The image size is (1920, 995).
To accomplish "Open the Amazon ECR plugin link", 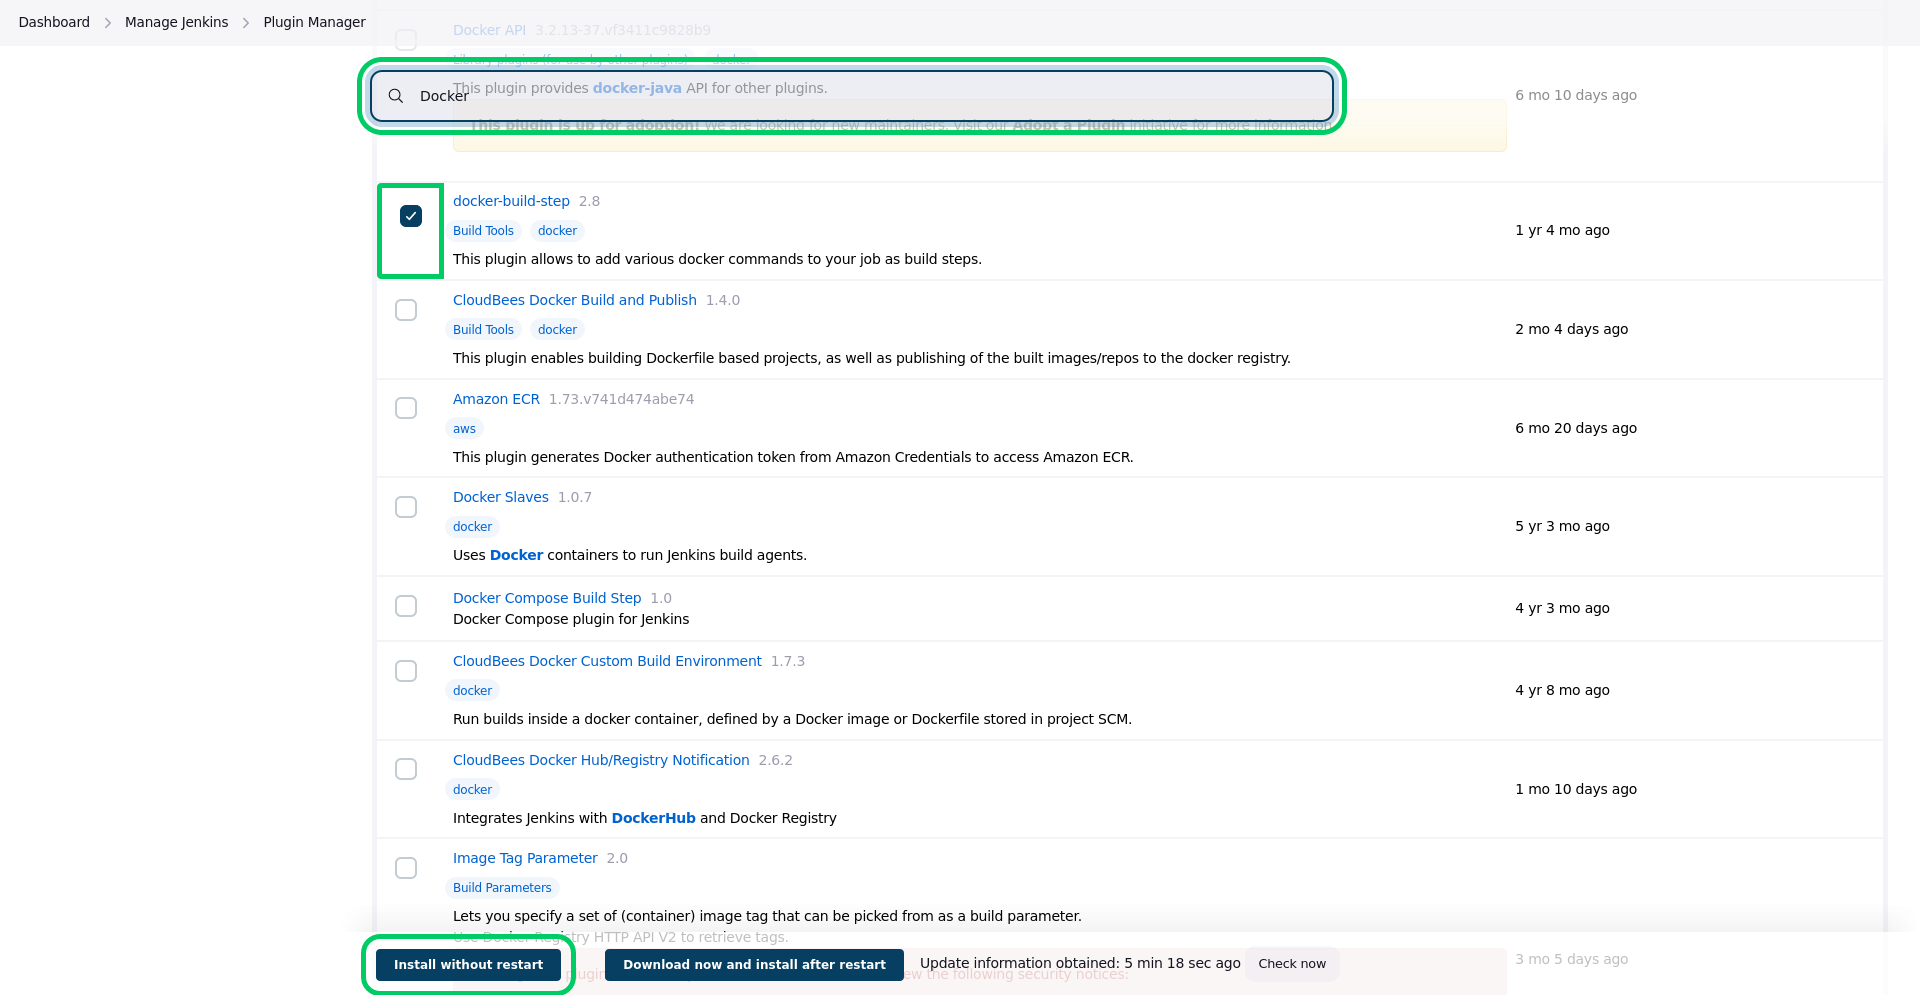I will click(x=496, y=399).
